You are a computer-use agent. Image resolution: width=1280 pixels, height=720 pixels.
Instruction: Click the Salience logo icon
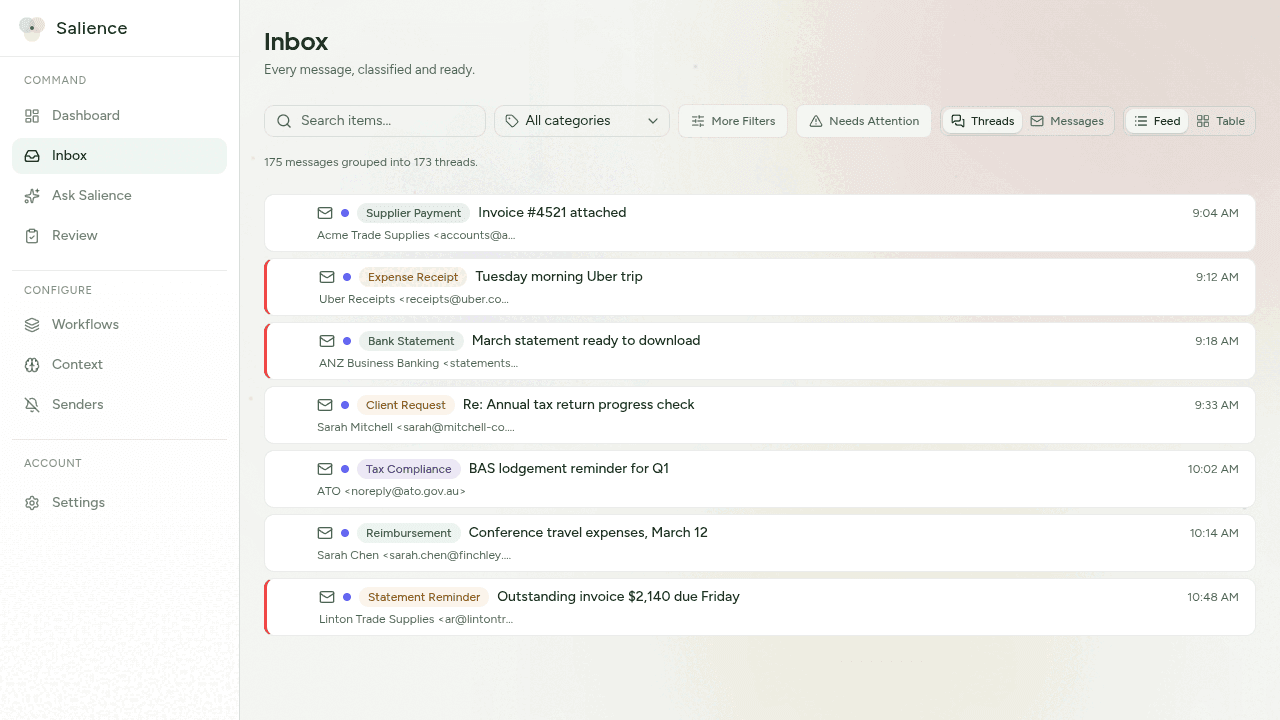click(x=32, y=29)
